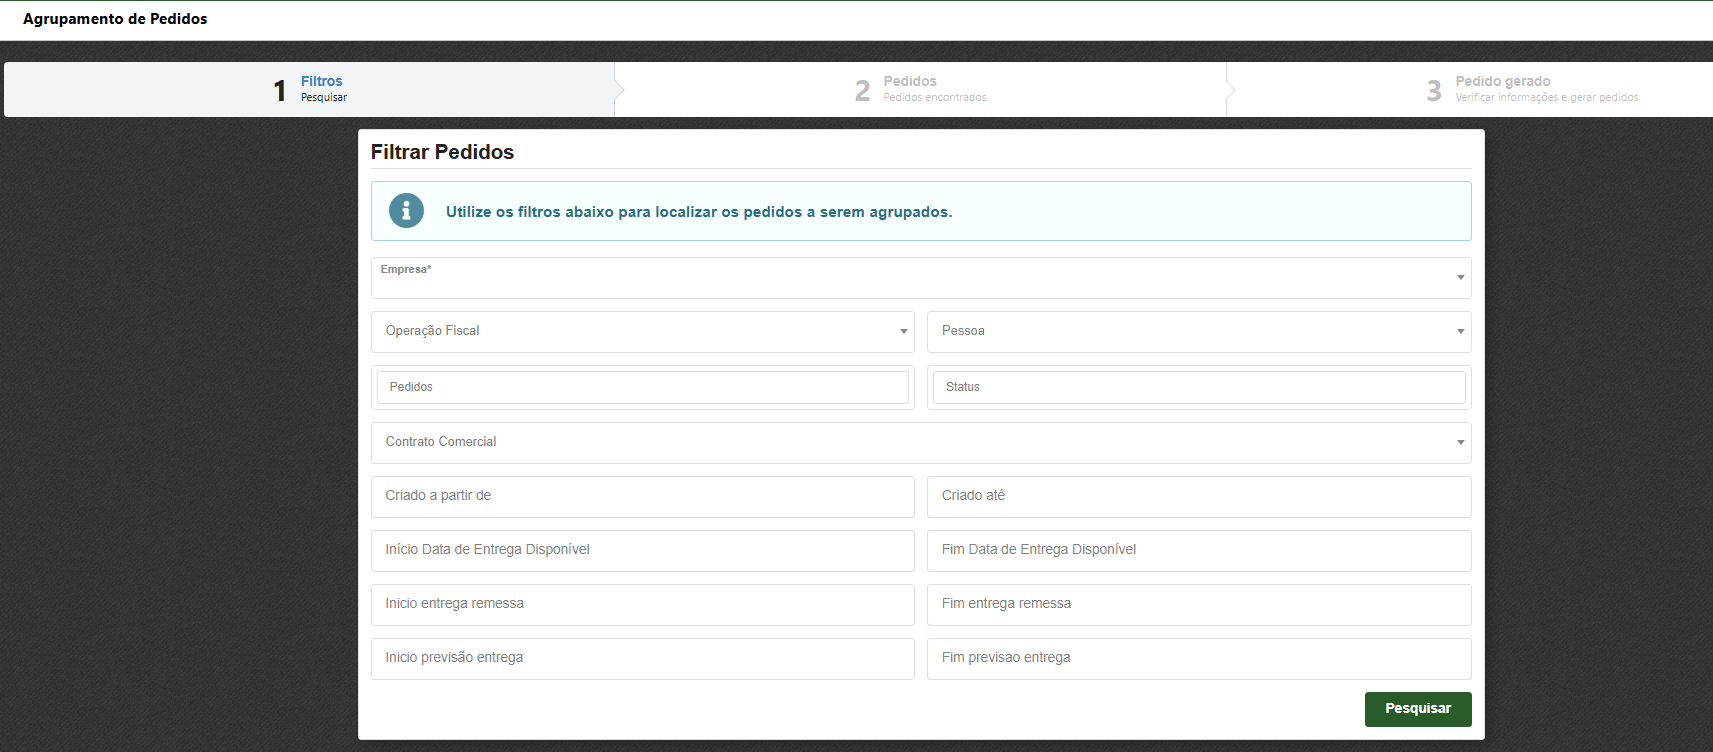
Task: Open the Pessoa dropdown list
Action: point(1198,332)
